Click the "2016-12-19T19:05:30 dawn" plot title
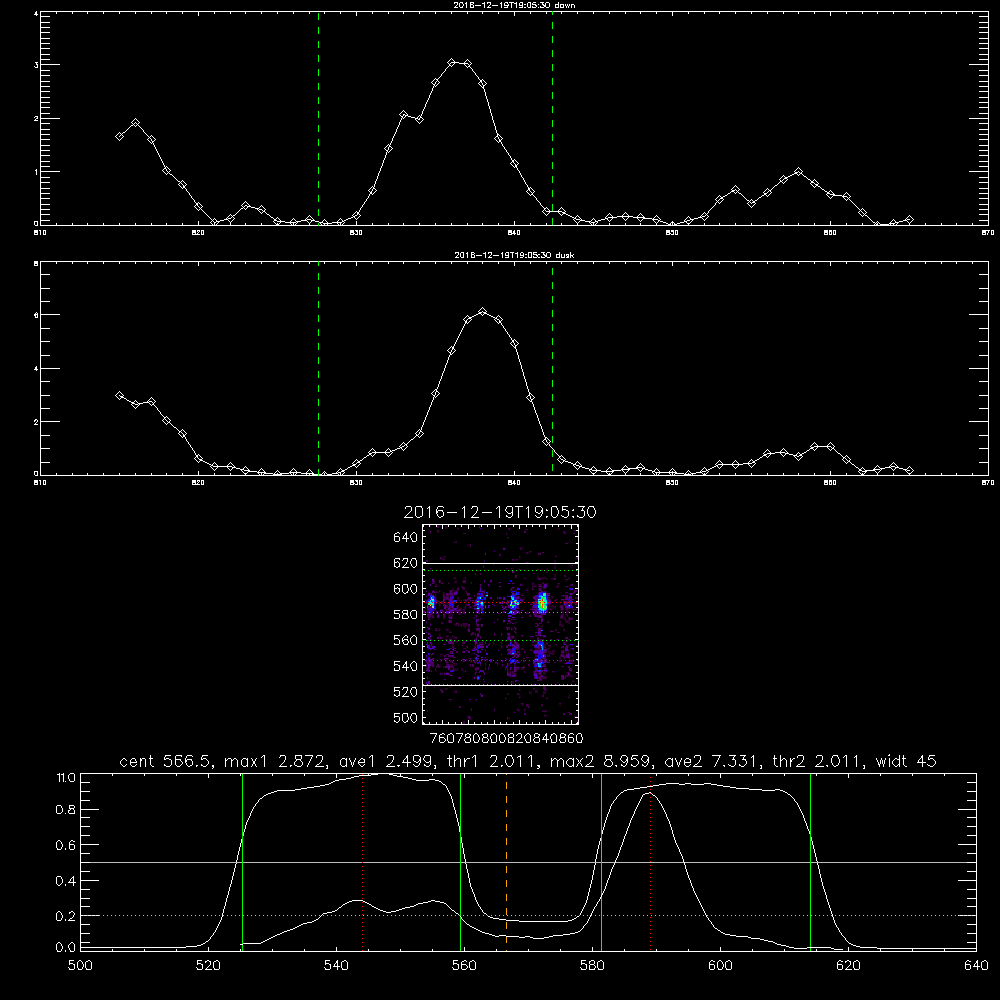1000x1000 pixels. point(514,5)
